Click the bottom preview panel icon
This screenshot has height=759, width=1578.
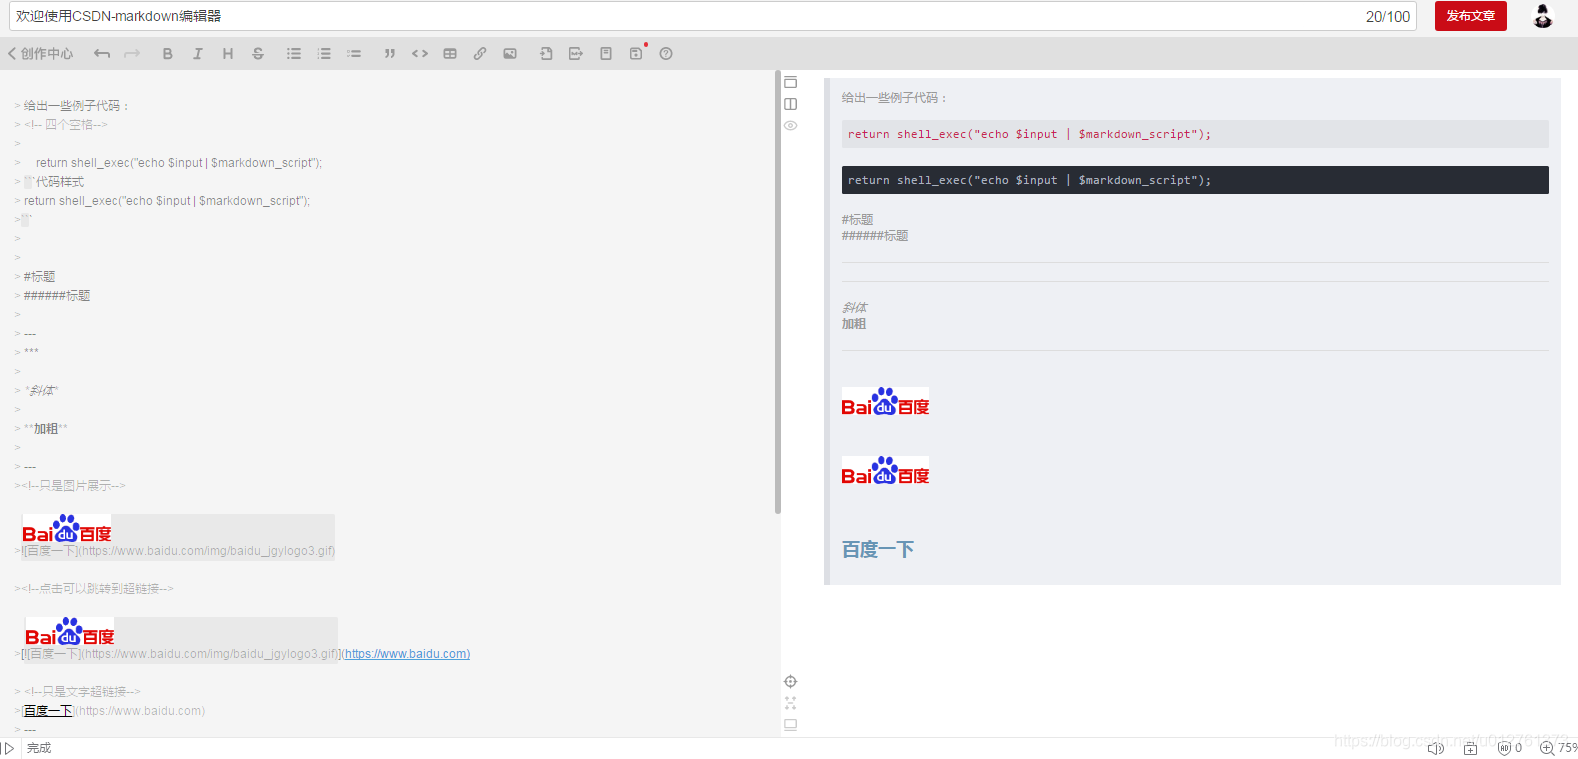[x=791, y=725]
